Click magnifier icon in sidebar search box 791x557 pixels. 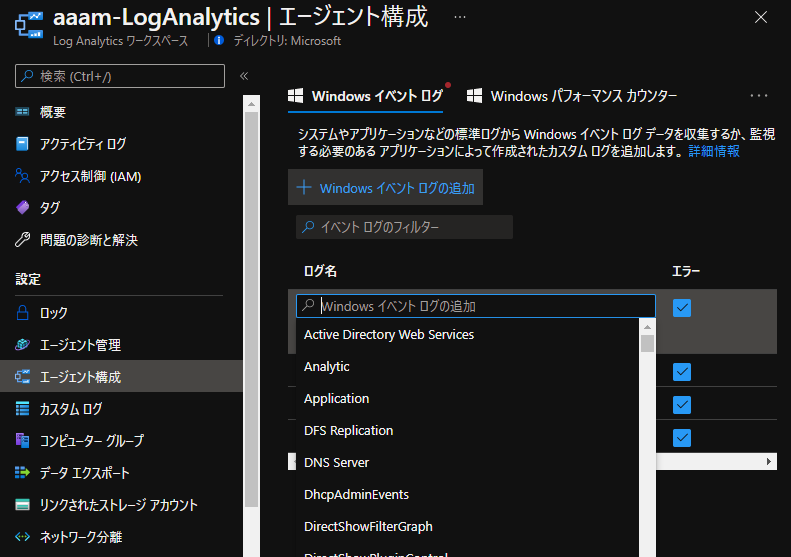[x=27, y=76]
